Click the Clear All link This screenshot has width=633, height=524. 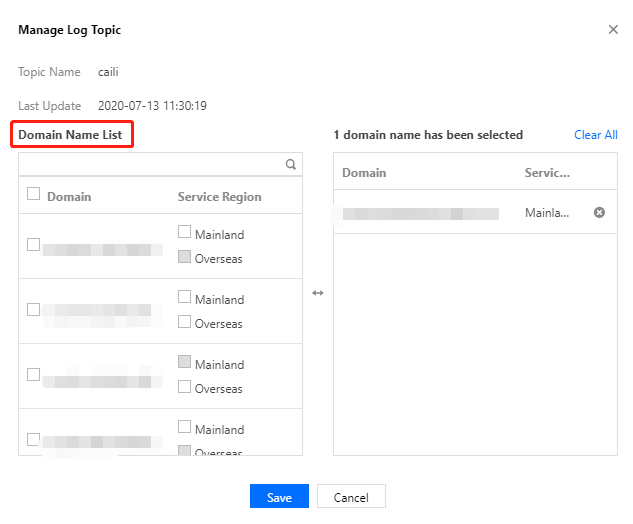coord(595,135)
